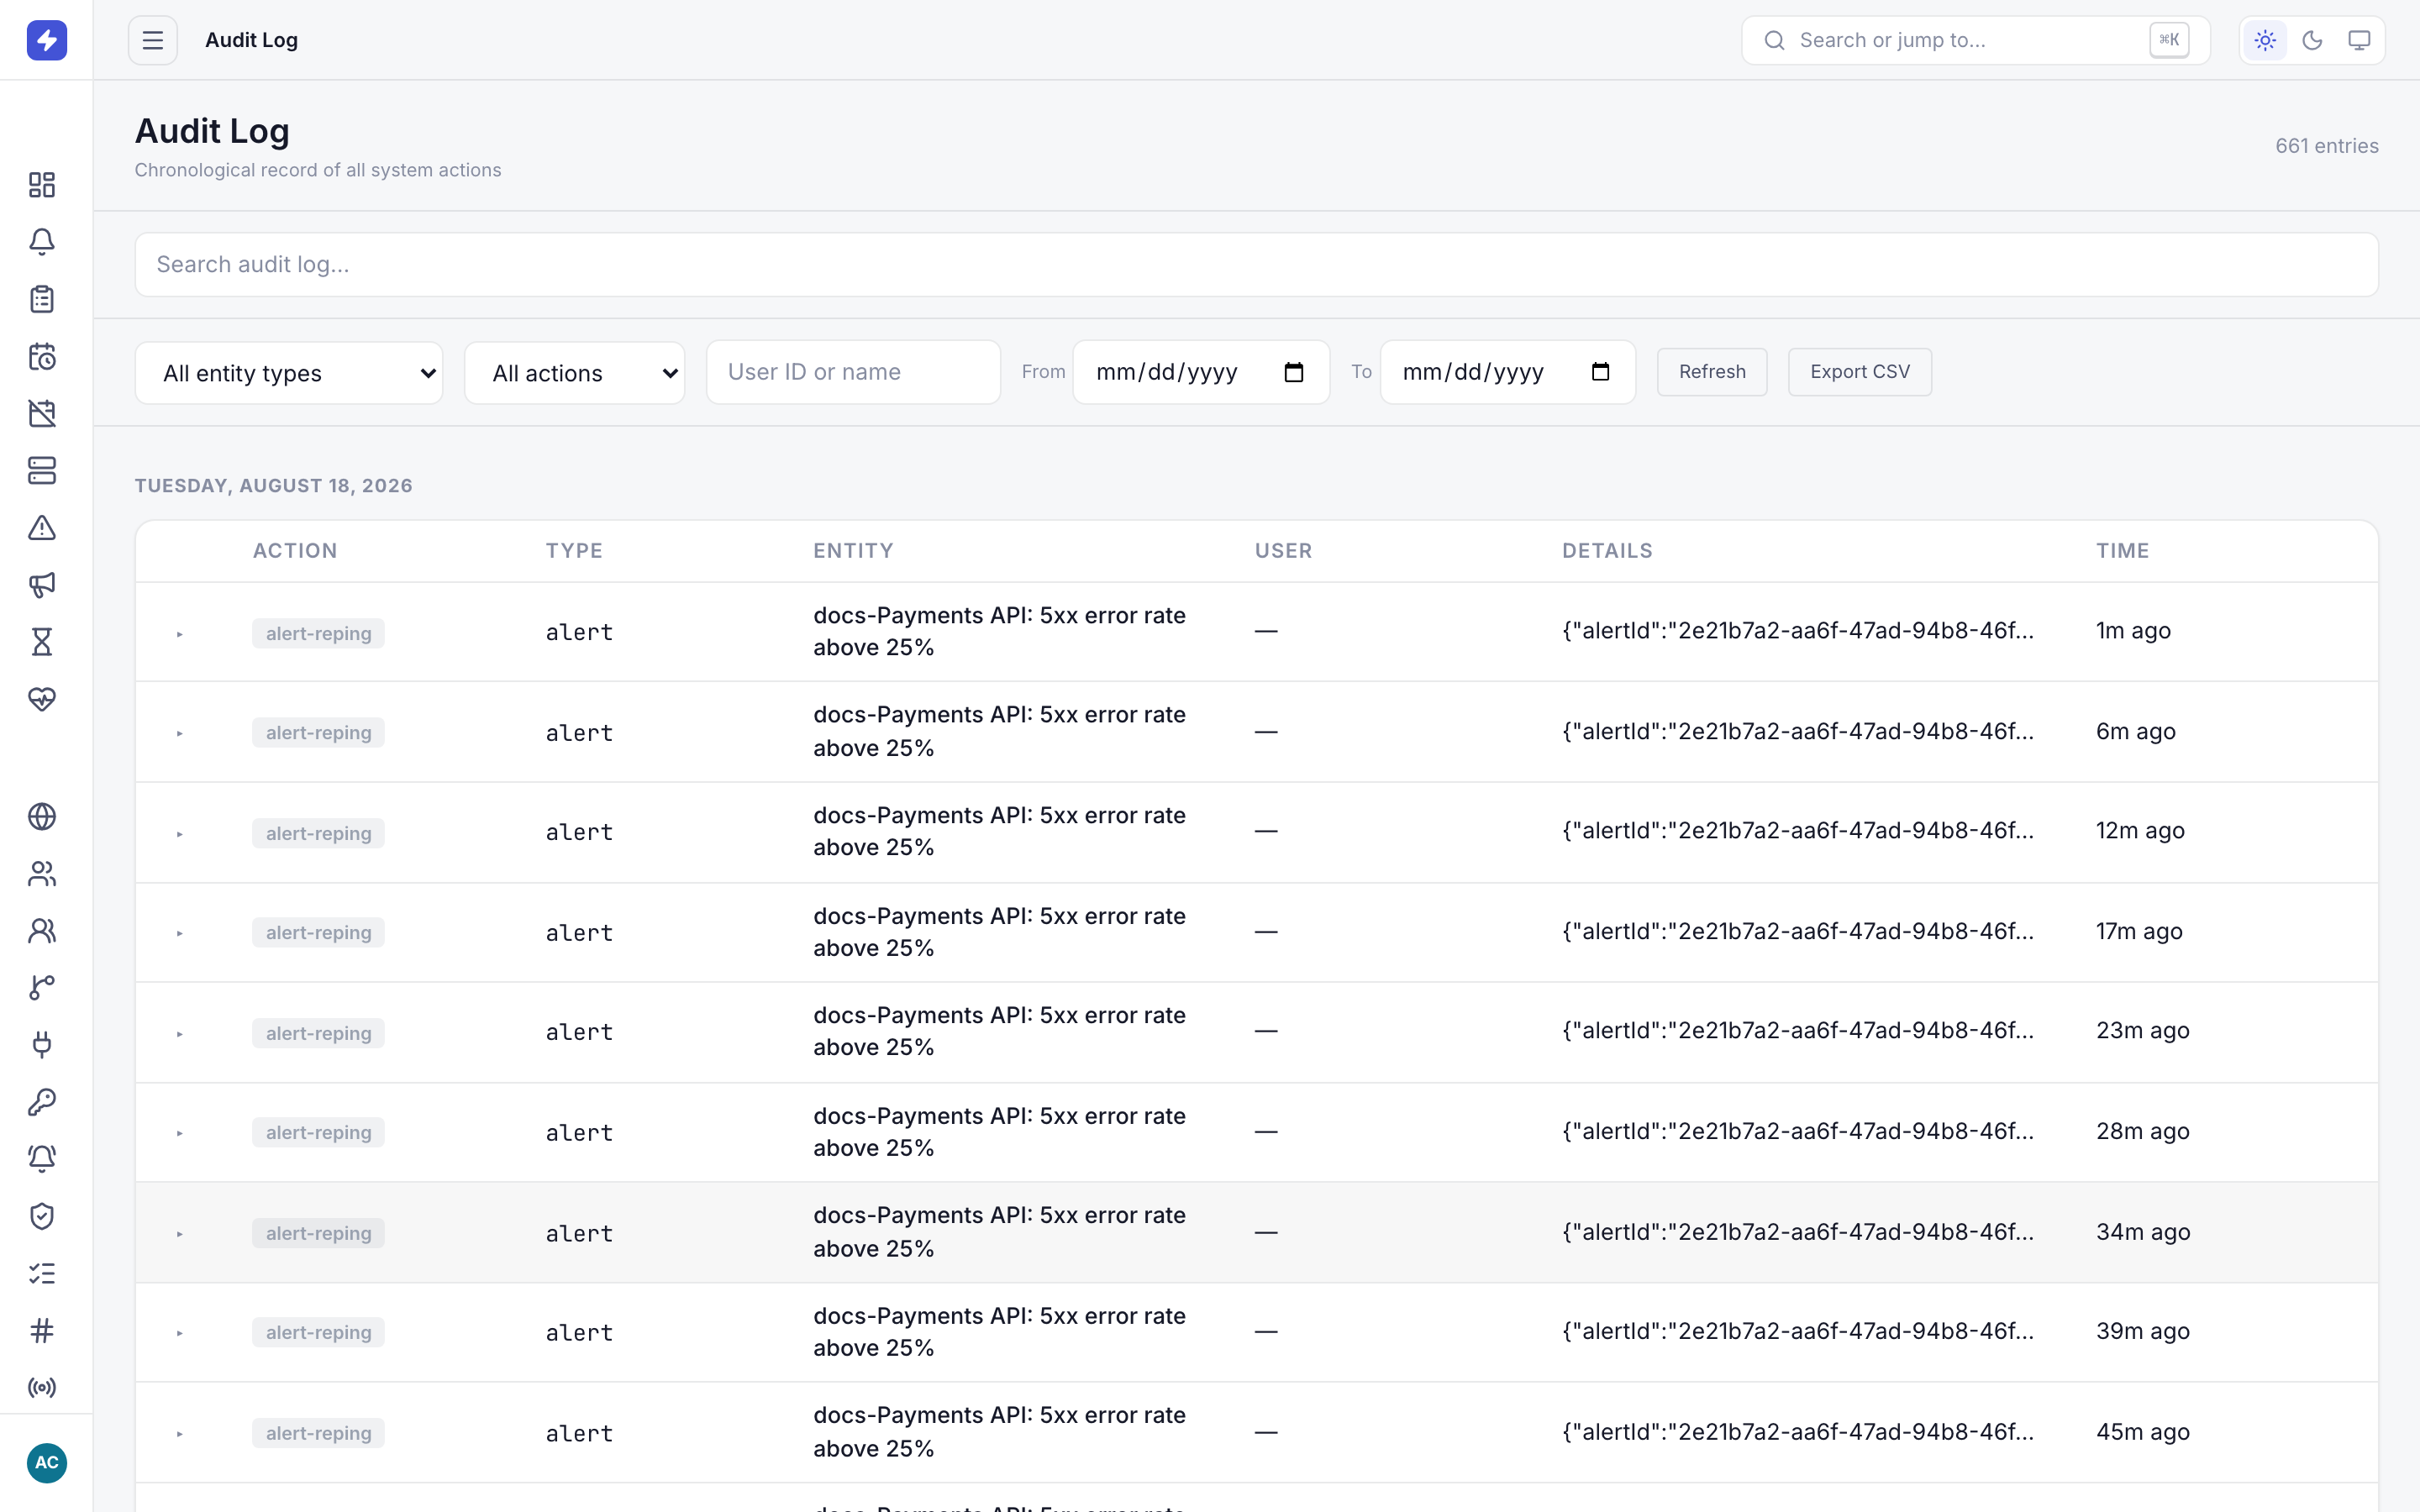
Task: Click the ENTITY column header
Action: tap(853, 551)
